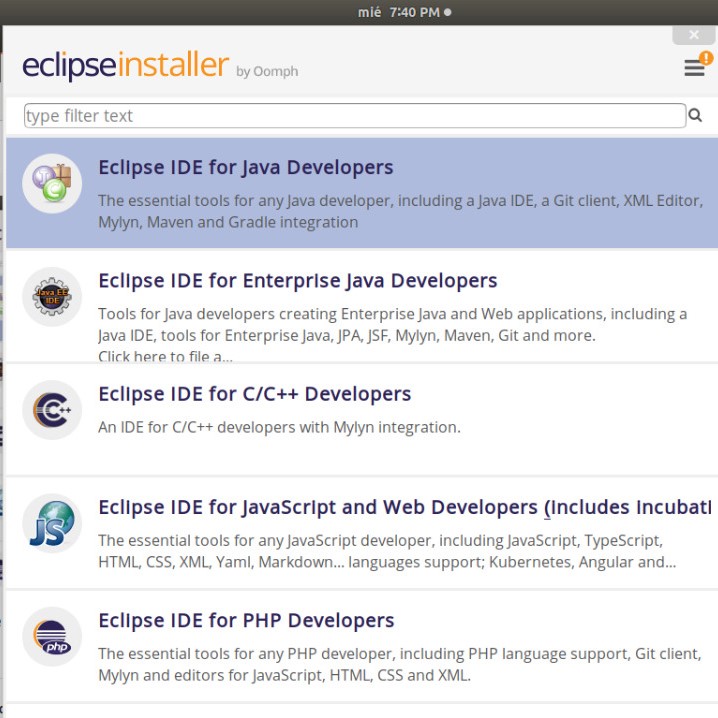Choose Eclipse IDE for C/C++ Developers
This screenshot has width=718, height=718.
[254, 394]
